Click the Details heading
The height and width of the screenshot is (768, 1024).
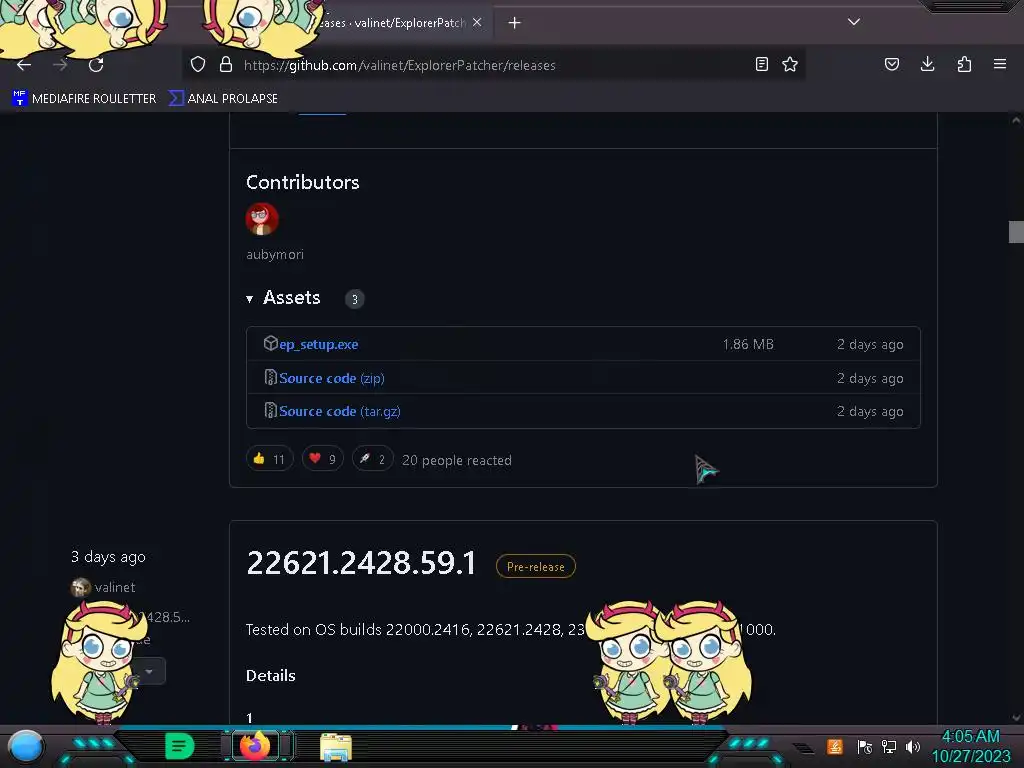click(270, 676)
